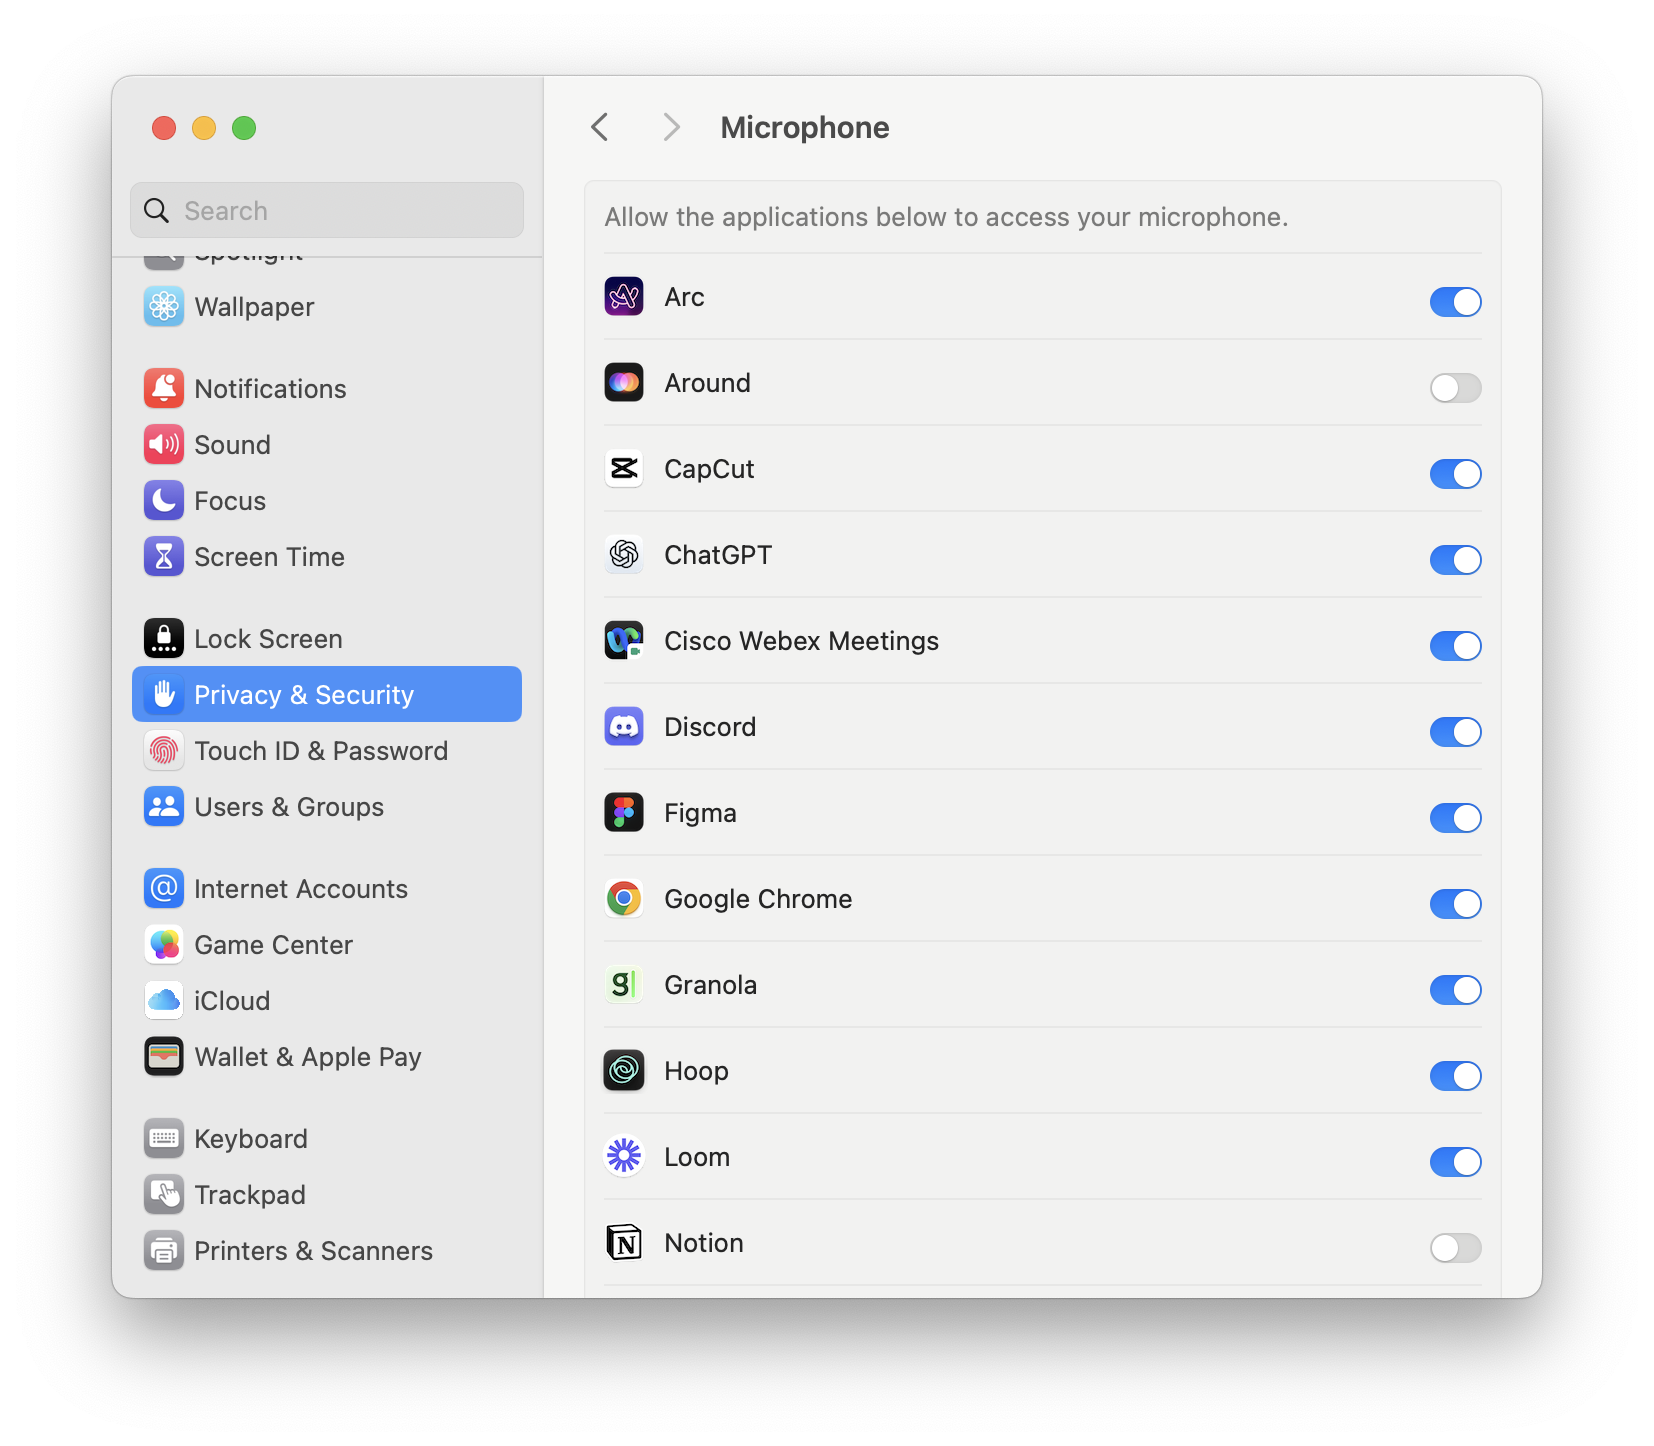
Task: Click the Google Chrome icon
Action: [624, 899]
